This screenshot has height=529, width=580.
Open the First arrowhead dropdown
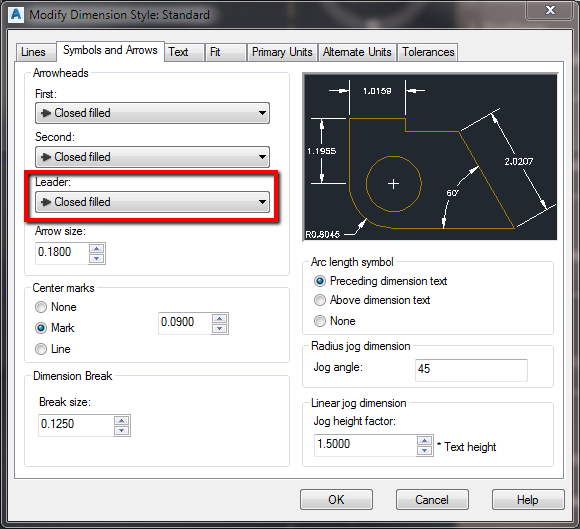tap(152, 113)
